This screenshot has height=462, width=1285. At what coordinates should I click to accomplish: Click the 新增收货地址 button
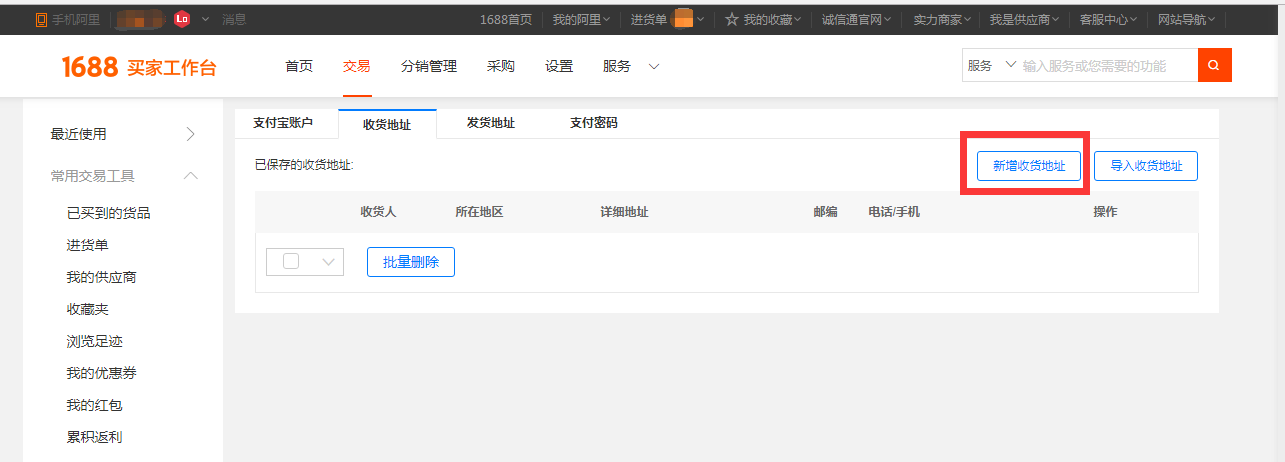click(1029, 166)
